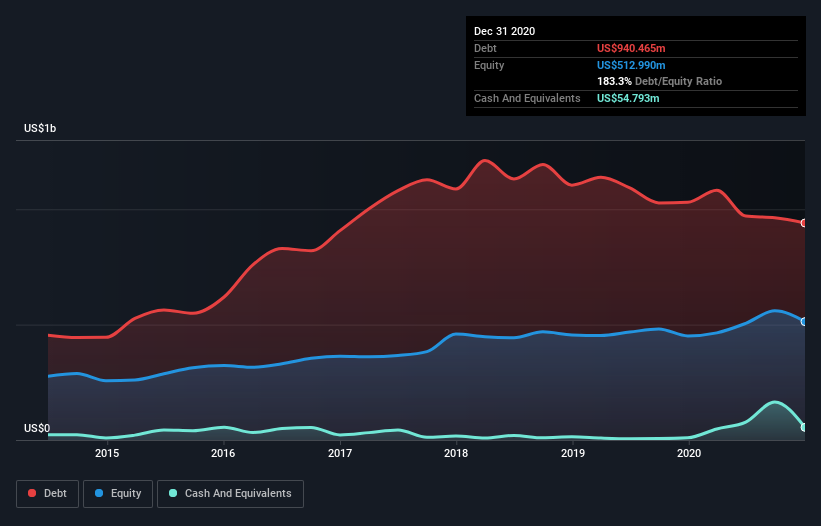Click the US$1b y-axis label

[40, 128]
